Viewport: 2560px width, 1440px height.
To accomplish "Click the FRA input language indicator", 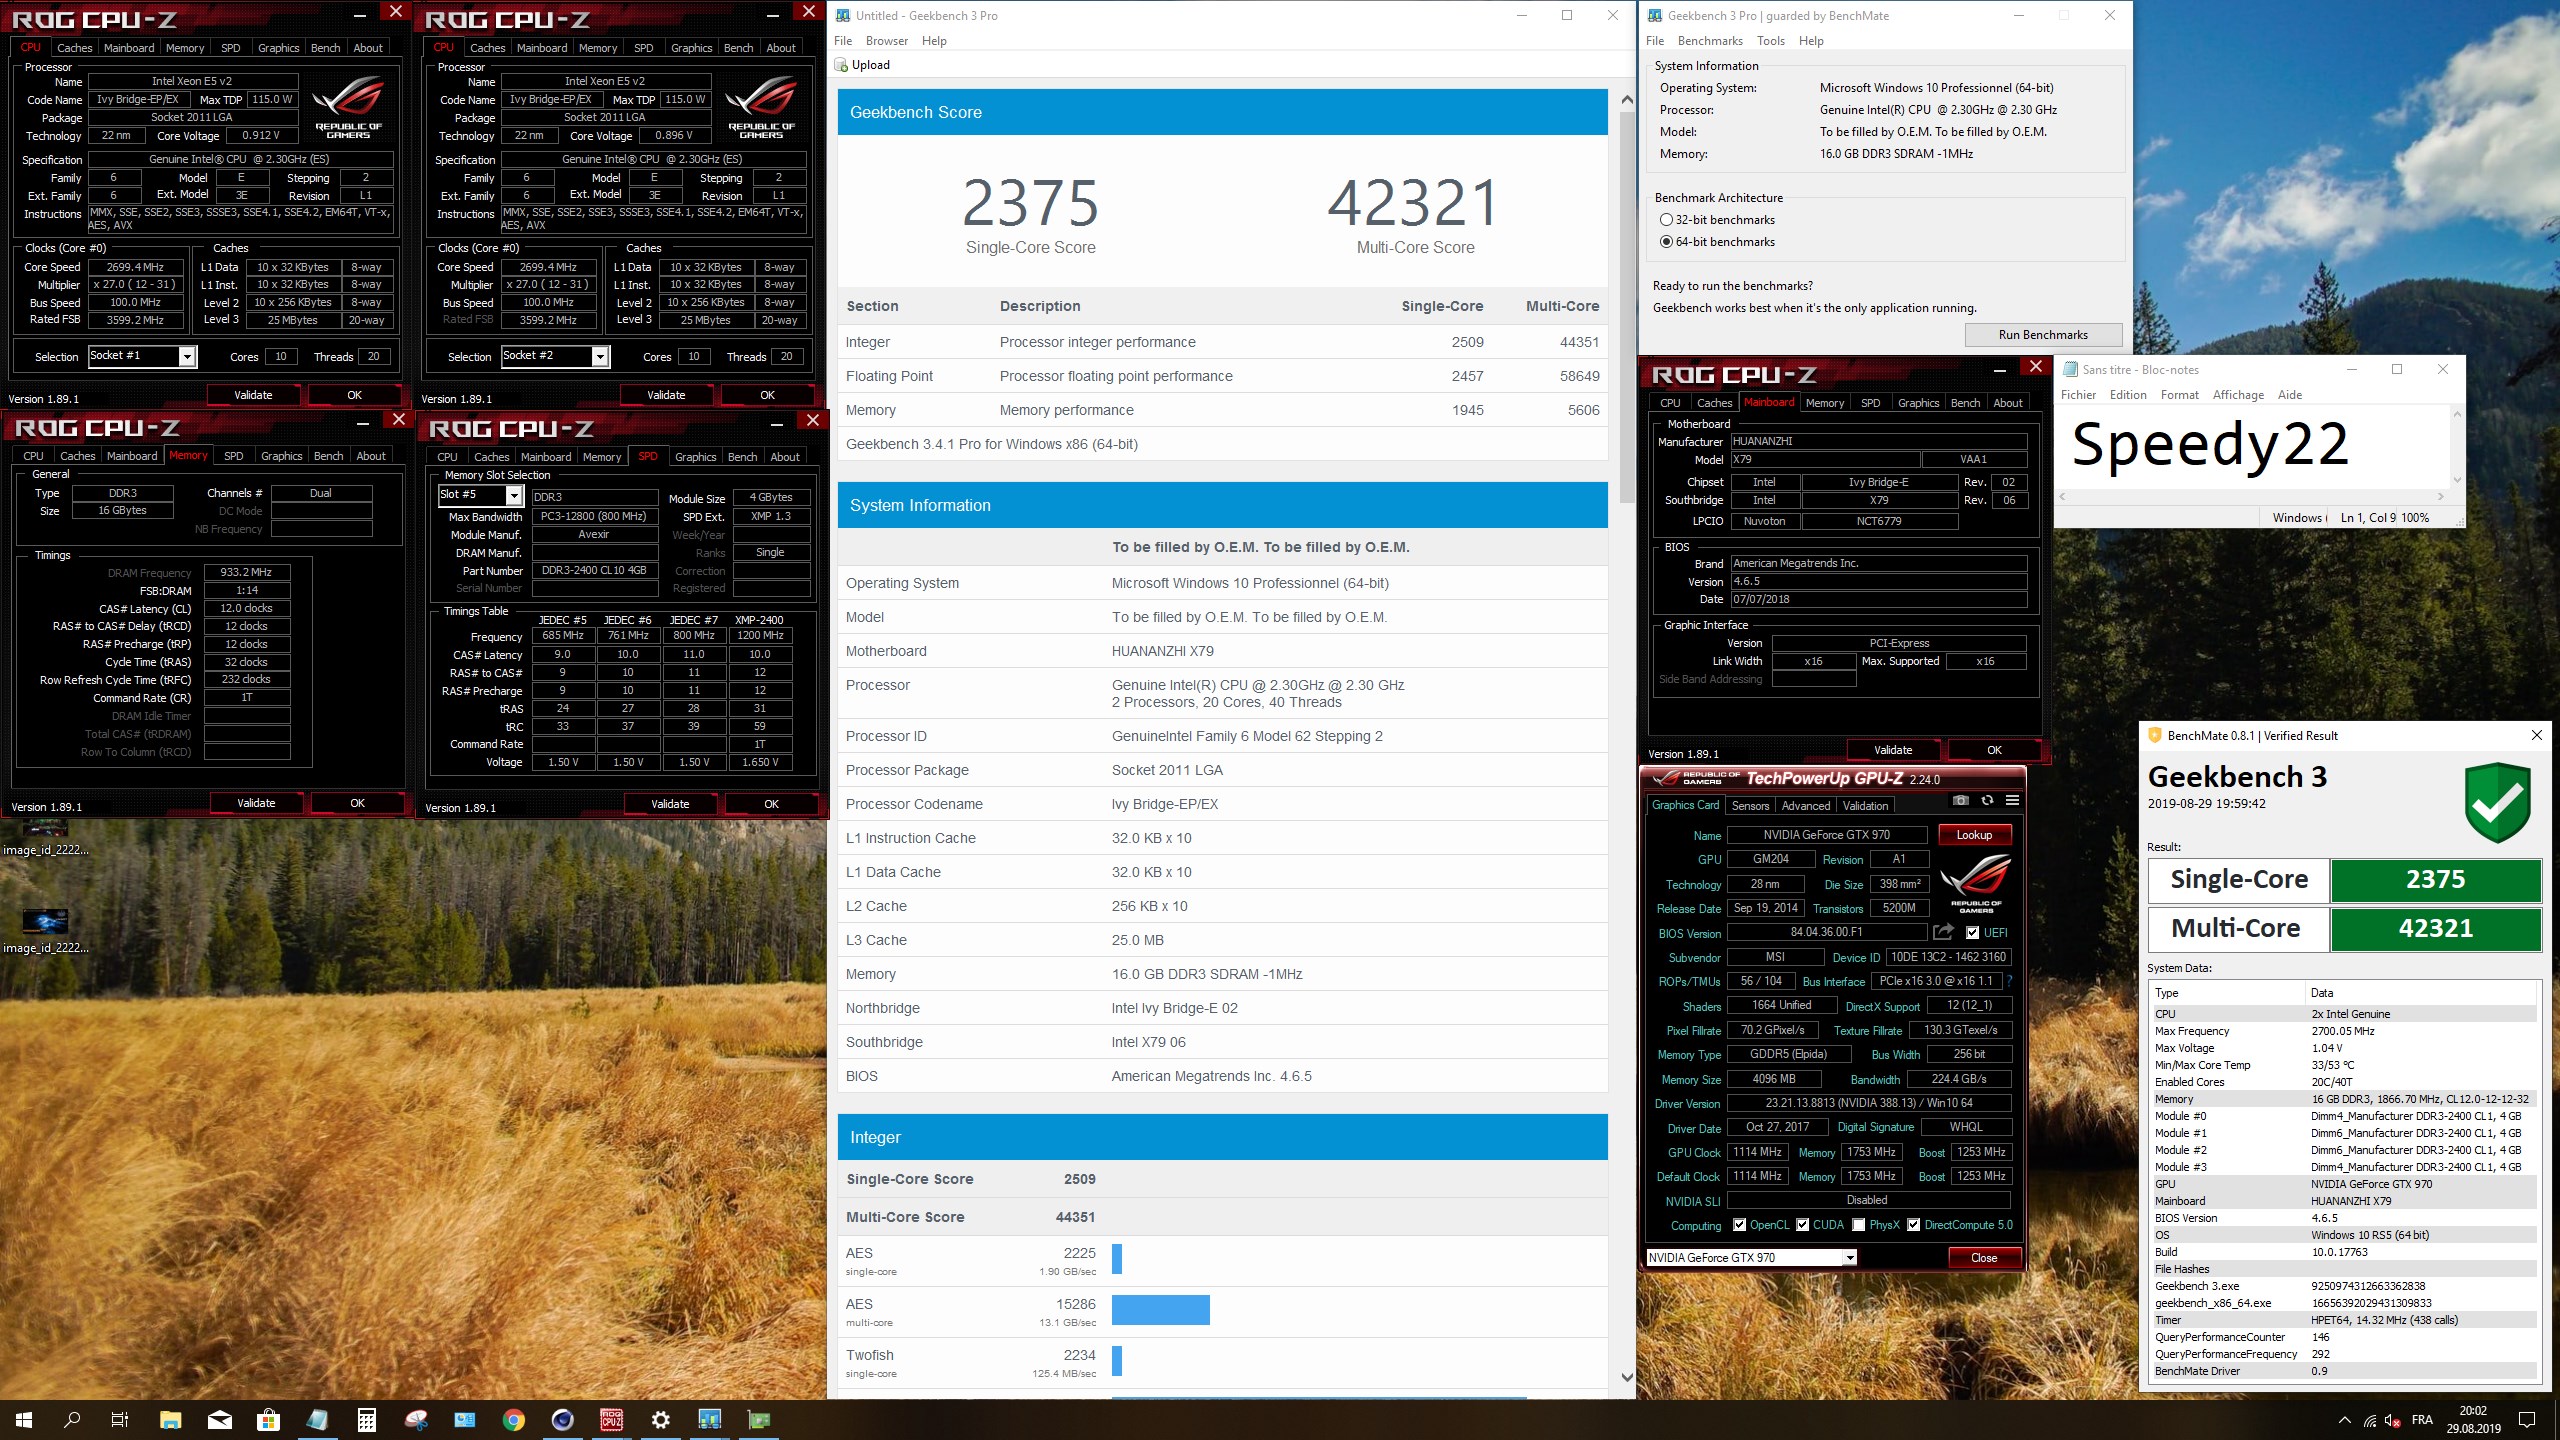I will (2422, 1420).
